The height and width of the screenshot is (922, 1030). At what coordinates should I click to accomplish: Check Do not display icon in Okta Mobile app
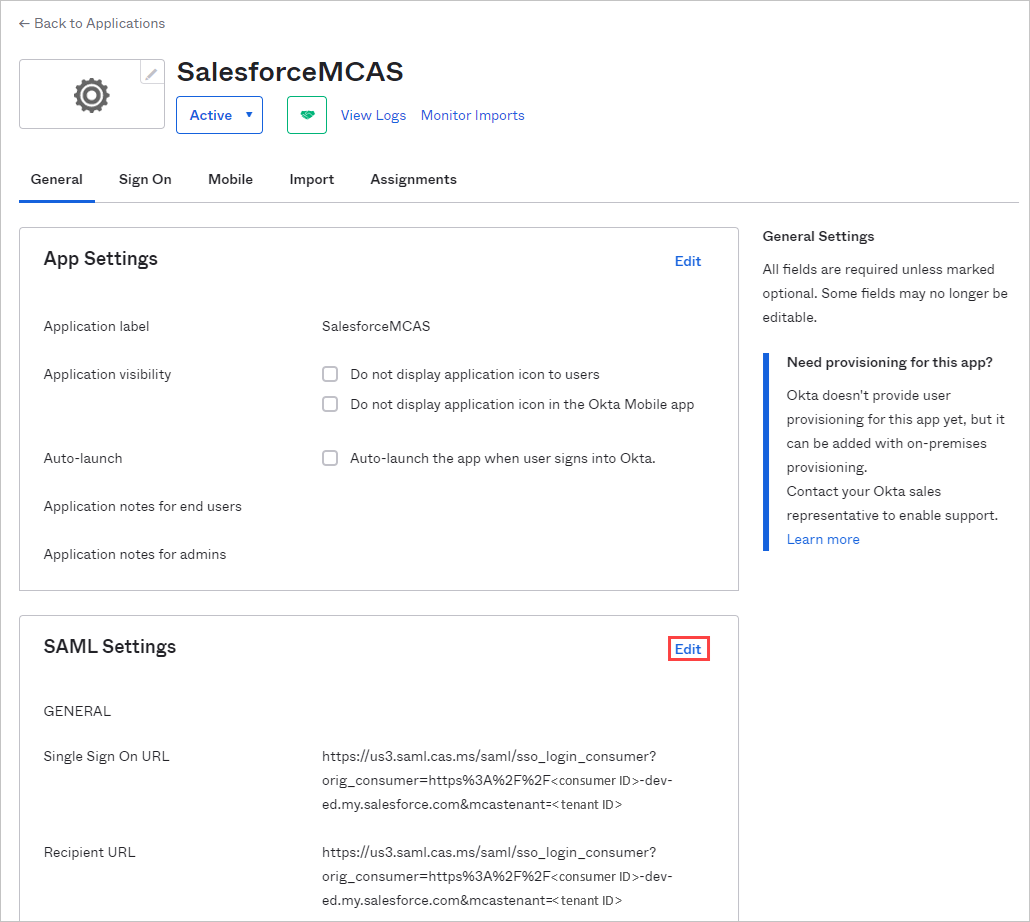(x=330, y=404)
